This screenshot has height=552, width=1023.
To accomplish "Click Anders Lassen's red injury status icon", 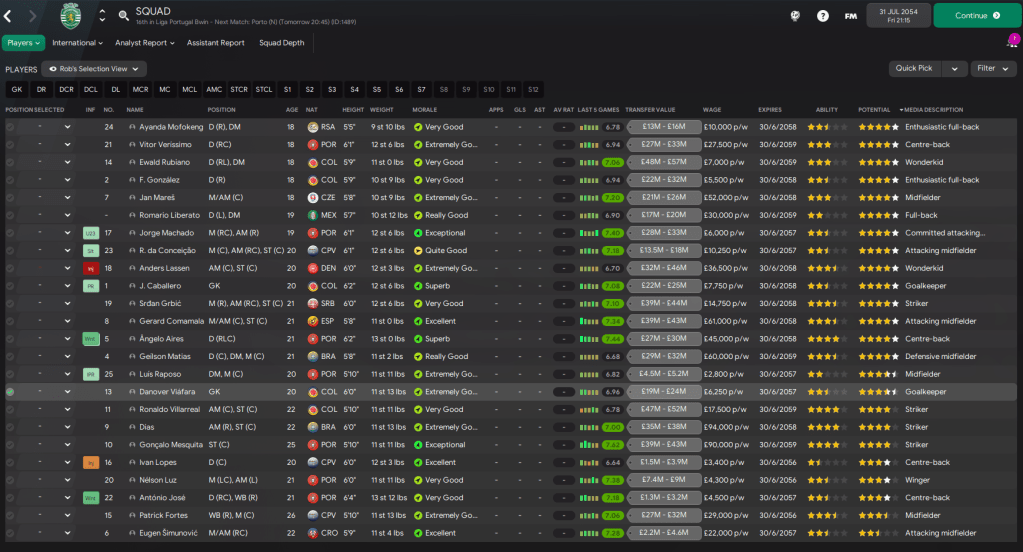I will tap(90, 268).
